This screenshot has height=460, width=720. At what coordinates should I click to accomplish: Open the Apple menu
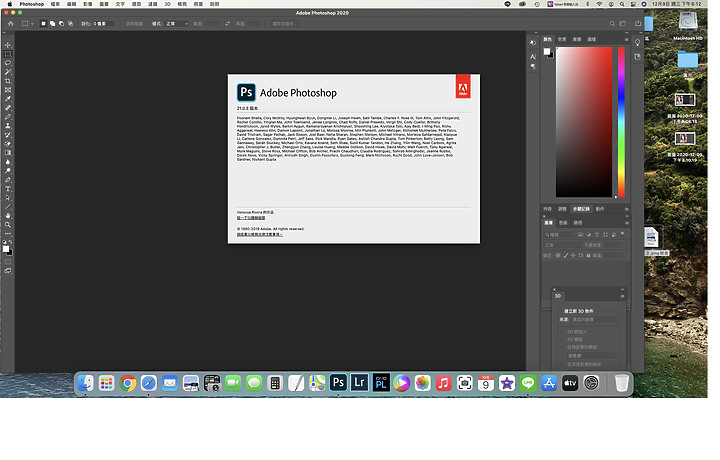click(x=9, y=4)
